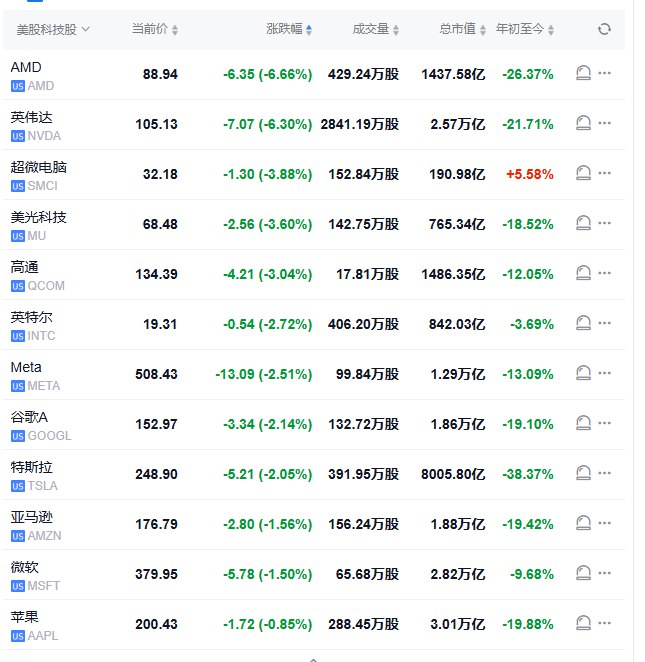Set price alert bell for SMCI
Viewport: 645px width, 662px height.
point(583,173)
